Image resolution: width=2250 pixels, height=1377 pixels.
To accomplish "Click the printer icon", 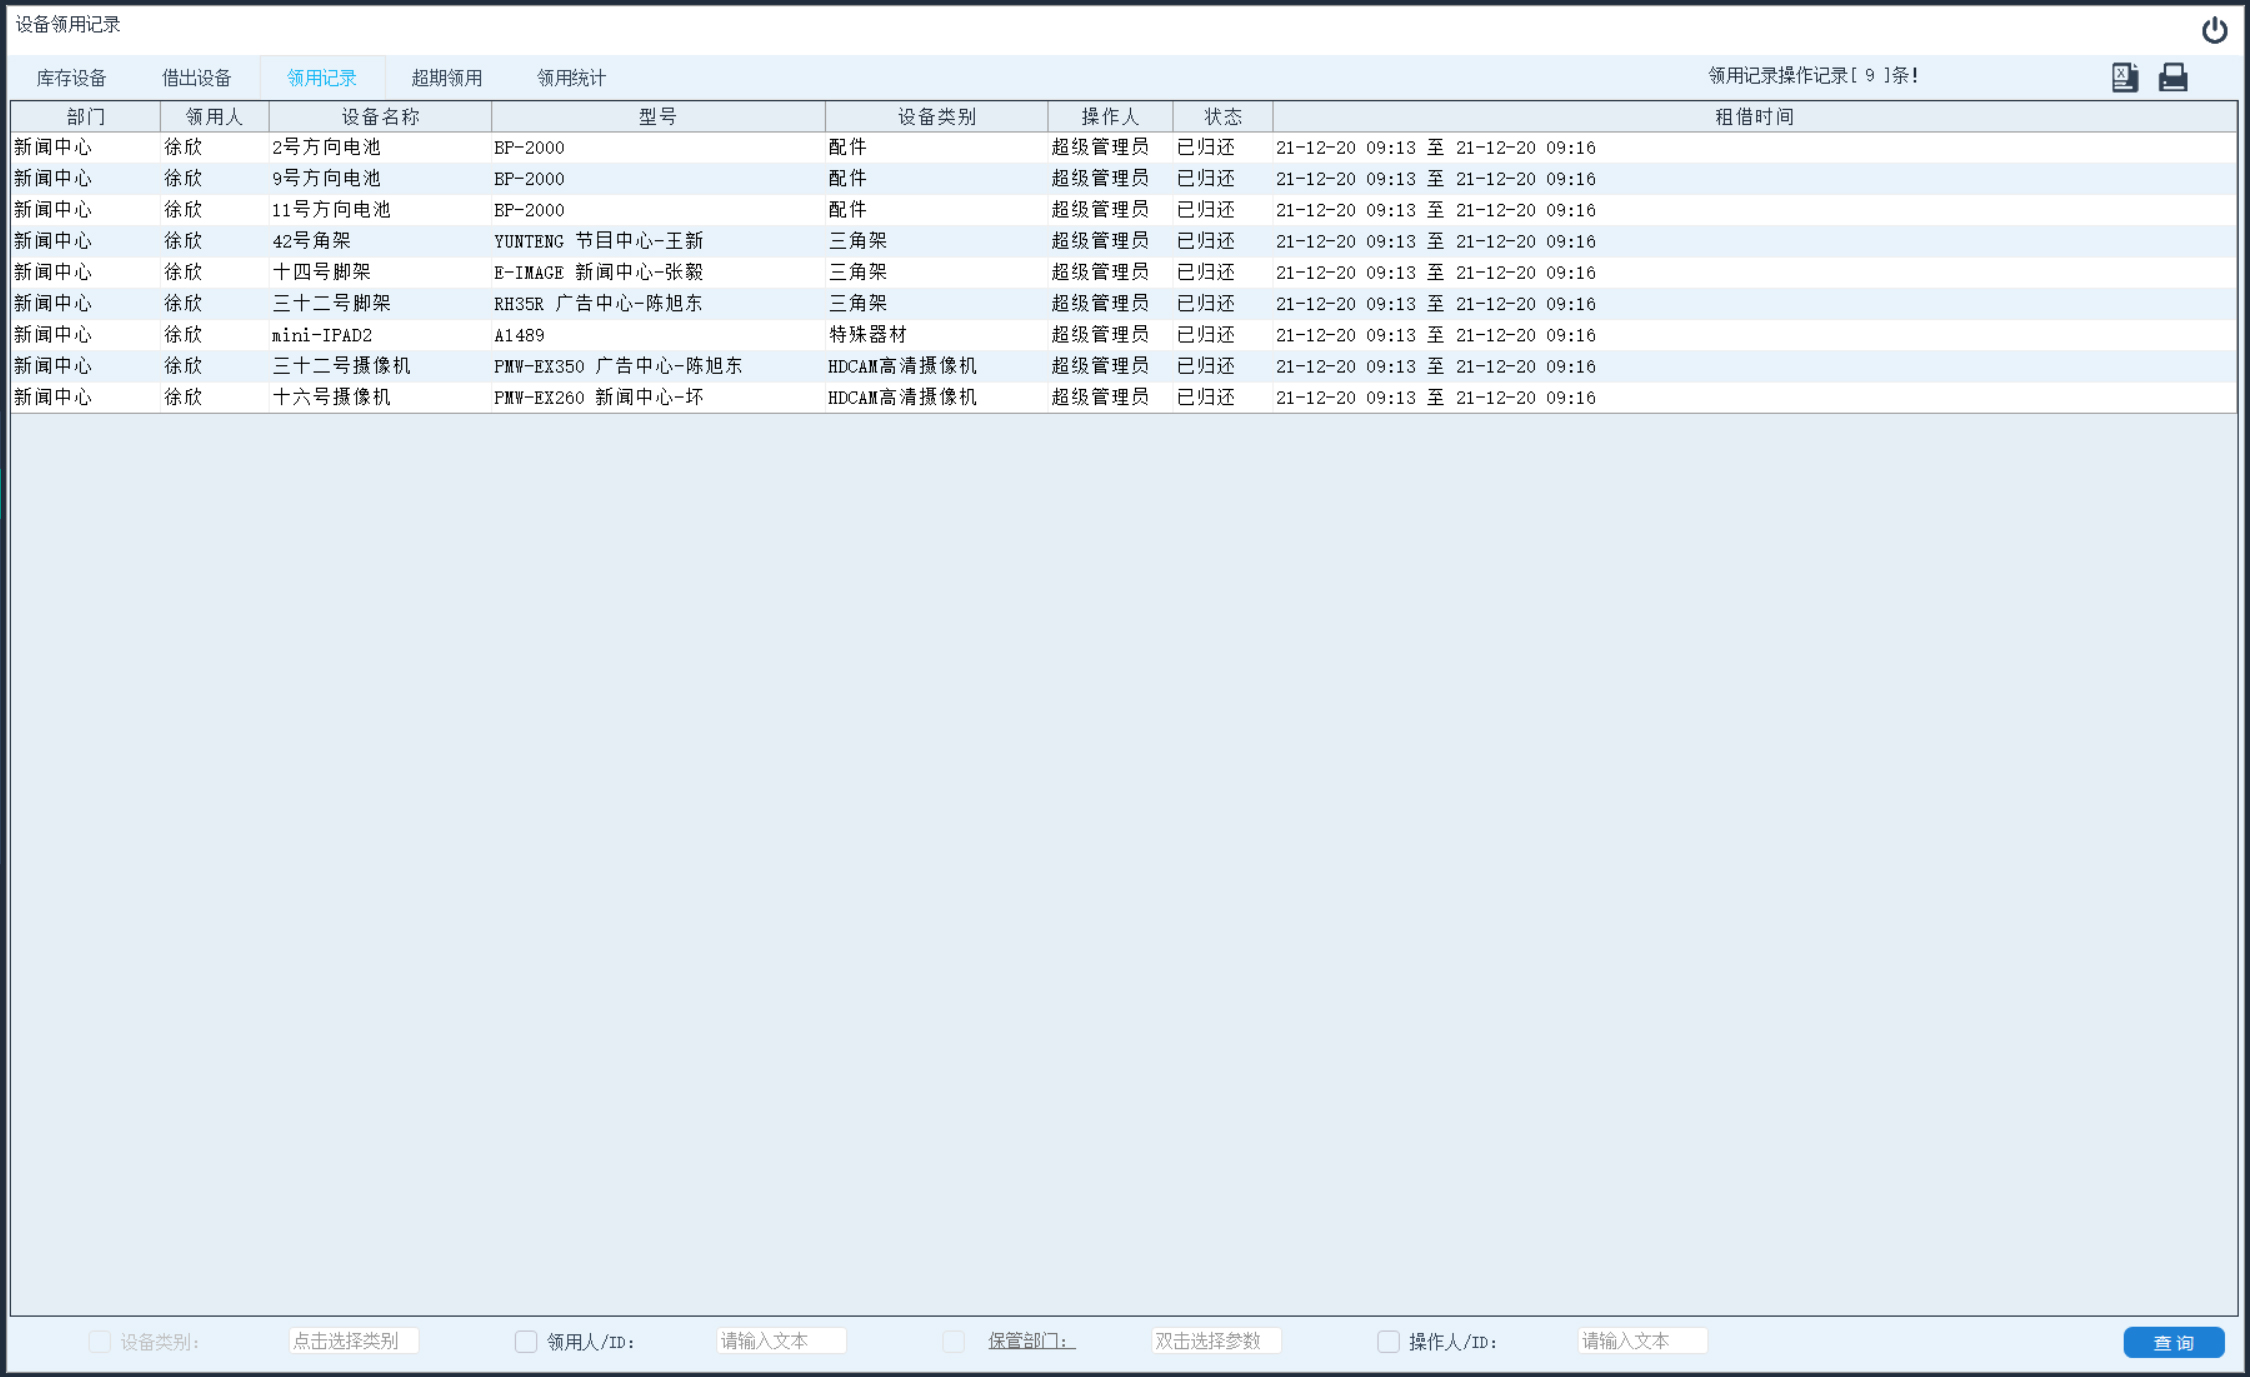I will 2172,77.
